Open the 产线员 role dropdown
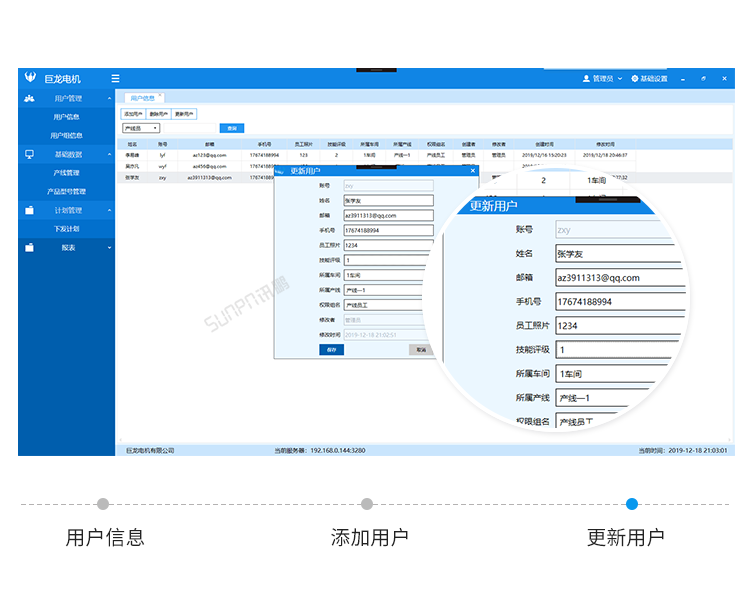Image resolution: width=750 pixels, height=589 pixels. [141, 128]
